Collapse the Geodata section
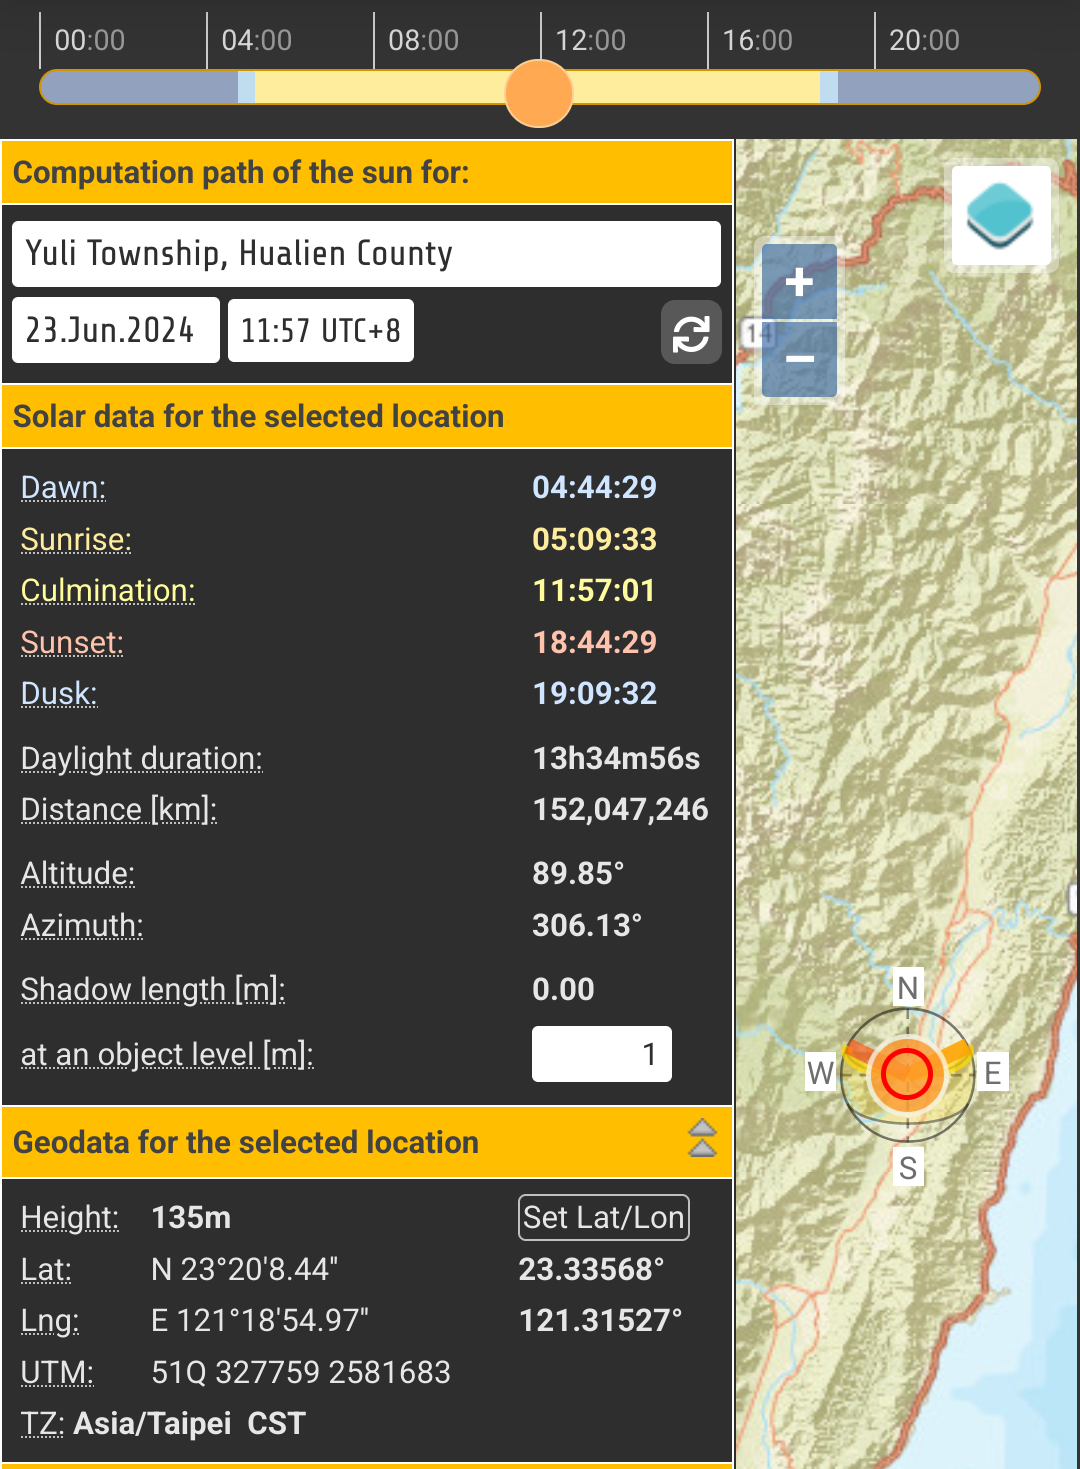The width and height of the screenshot is (1080, 1469). 702,1138
